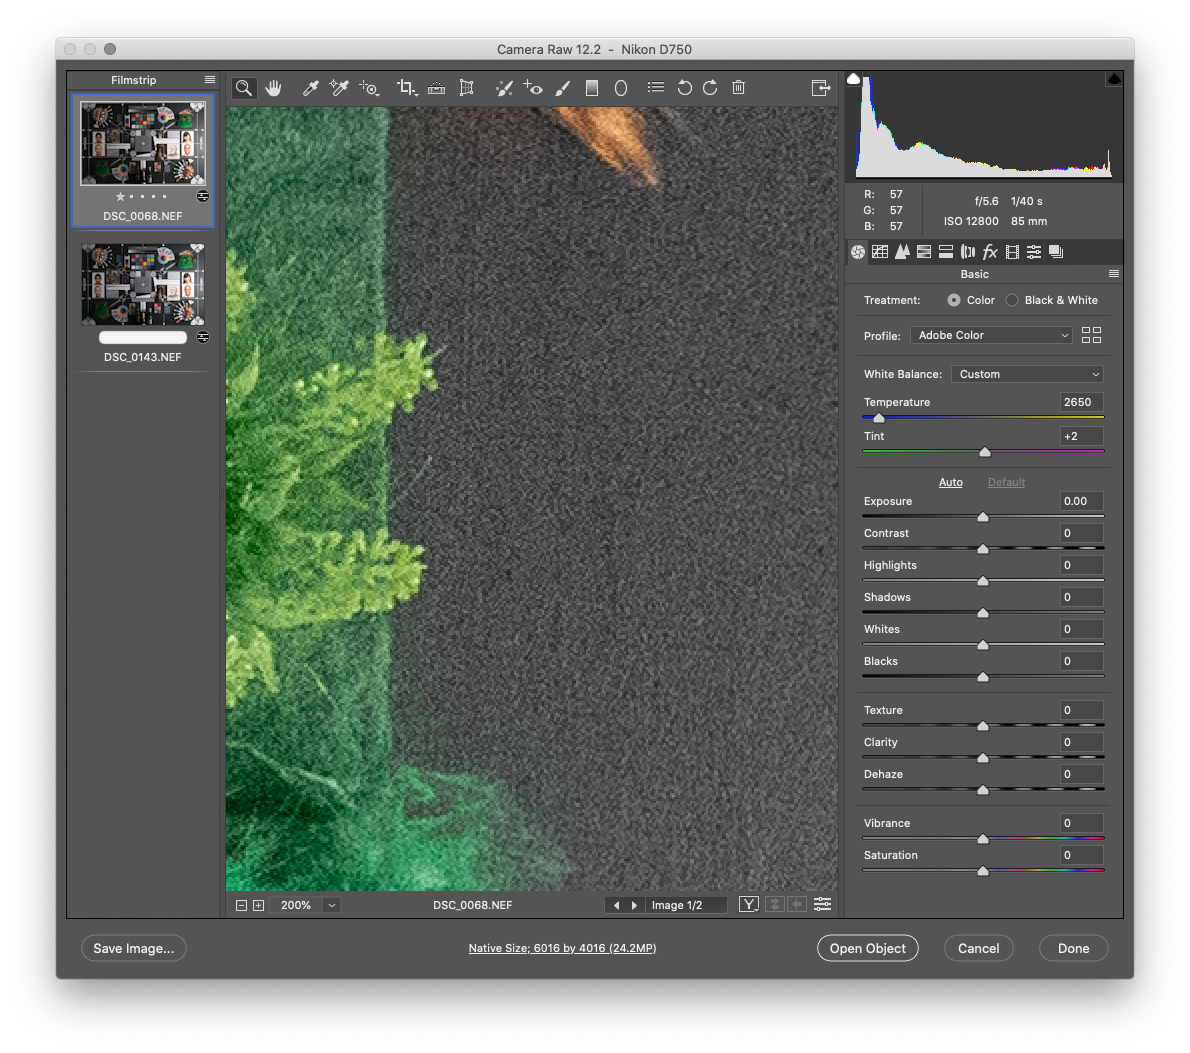Rotate the image counterclockwise
The width and height of the screenshot is (1190, 1053).
point(684,88)
